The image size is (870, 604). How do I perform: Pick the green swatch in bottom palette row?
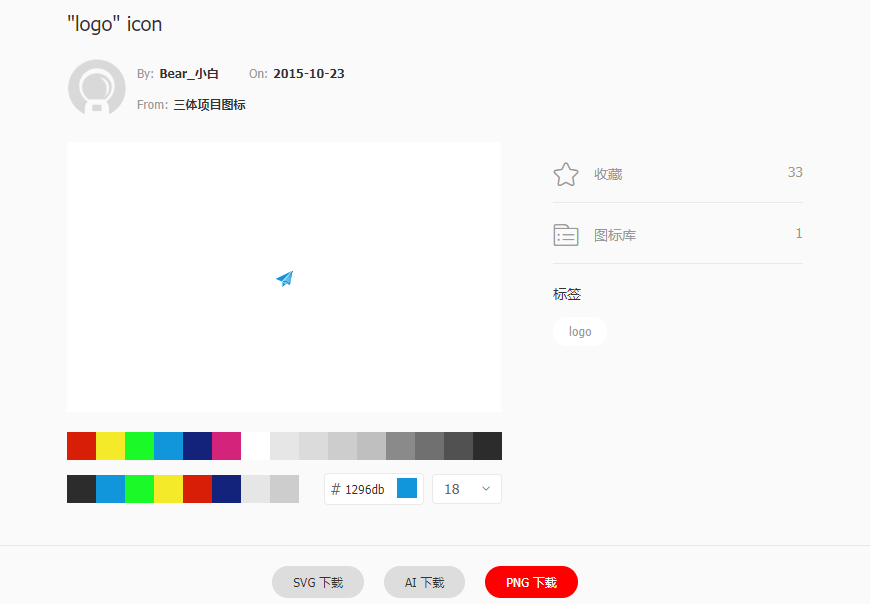[x=139, y=489]
